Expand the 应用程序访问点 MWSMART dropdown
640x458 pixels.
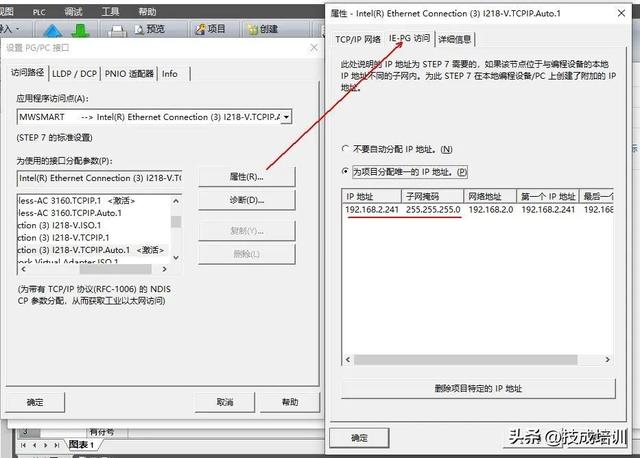point(287,117)
